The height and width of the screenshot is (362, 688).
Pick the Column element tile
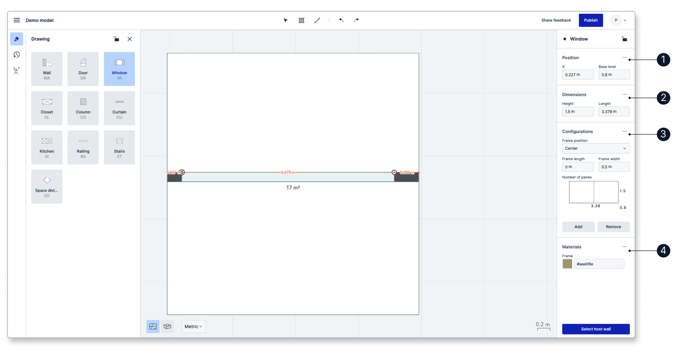[x=83, y=108]
